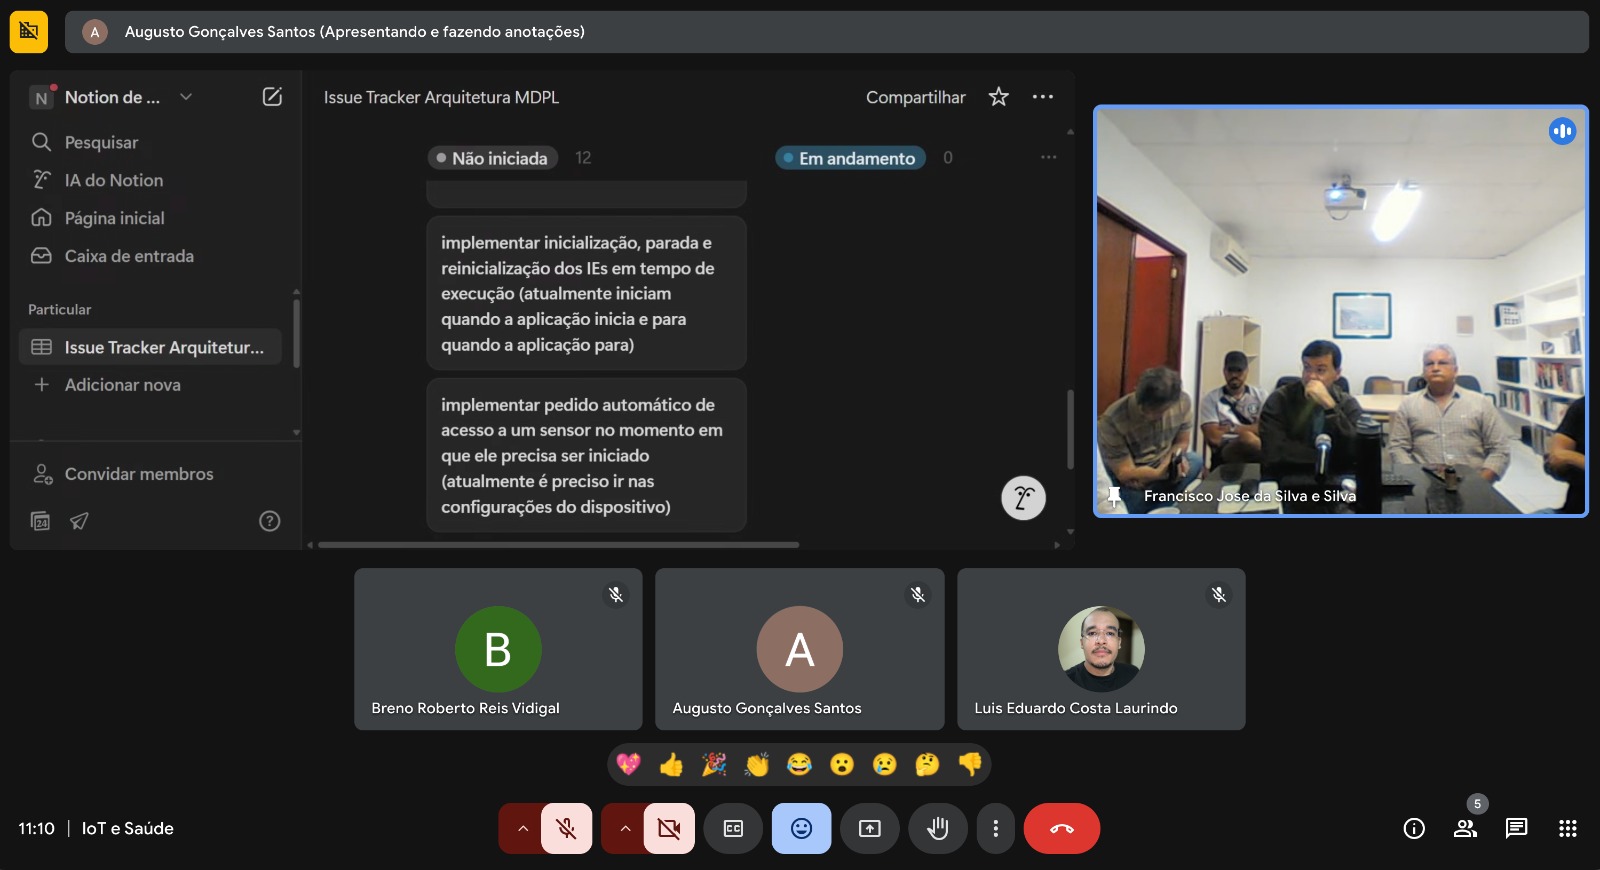Send the thinking face reaction
Viewport: 1600px width, 870px height.
click(x=927, y=765)
